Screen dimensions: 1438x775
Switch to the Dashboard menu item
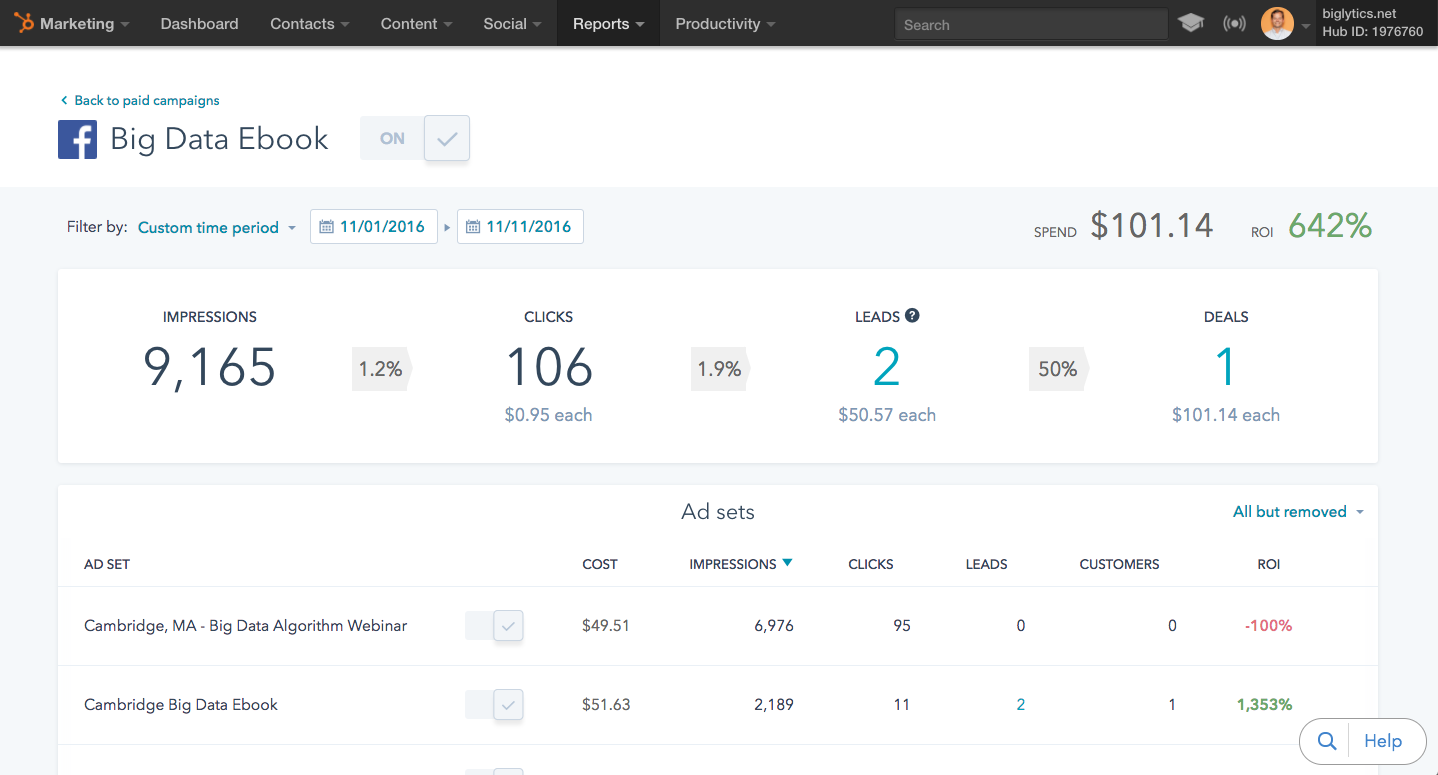pyautogui.click(x=199, y=23)
